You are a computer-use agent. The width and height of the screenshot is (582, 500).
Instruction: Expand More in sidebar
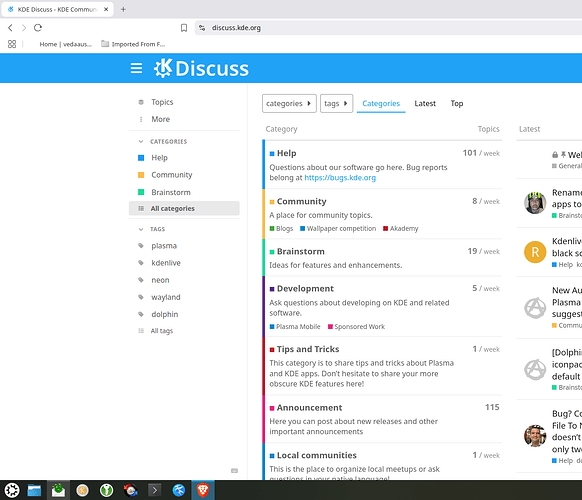tap(160, 119)
